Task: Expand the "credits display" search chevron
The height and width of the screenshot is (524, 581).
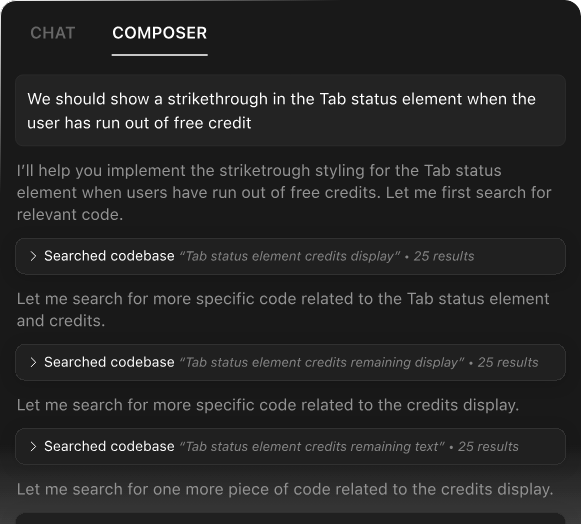Action: click(x=33, y=256)
